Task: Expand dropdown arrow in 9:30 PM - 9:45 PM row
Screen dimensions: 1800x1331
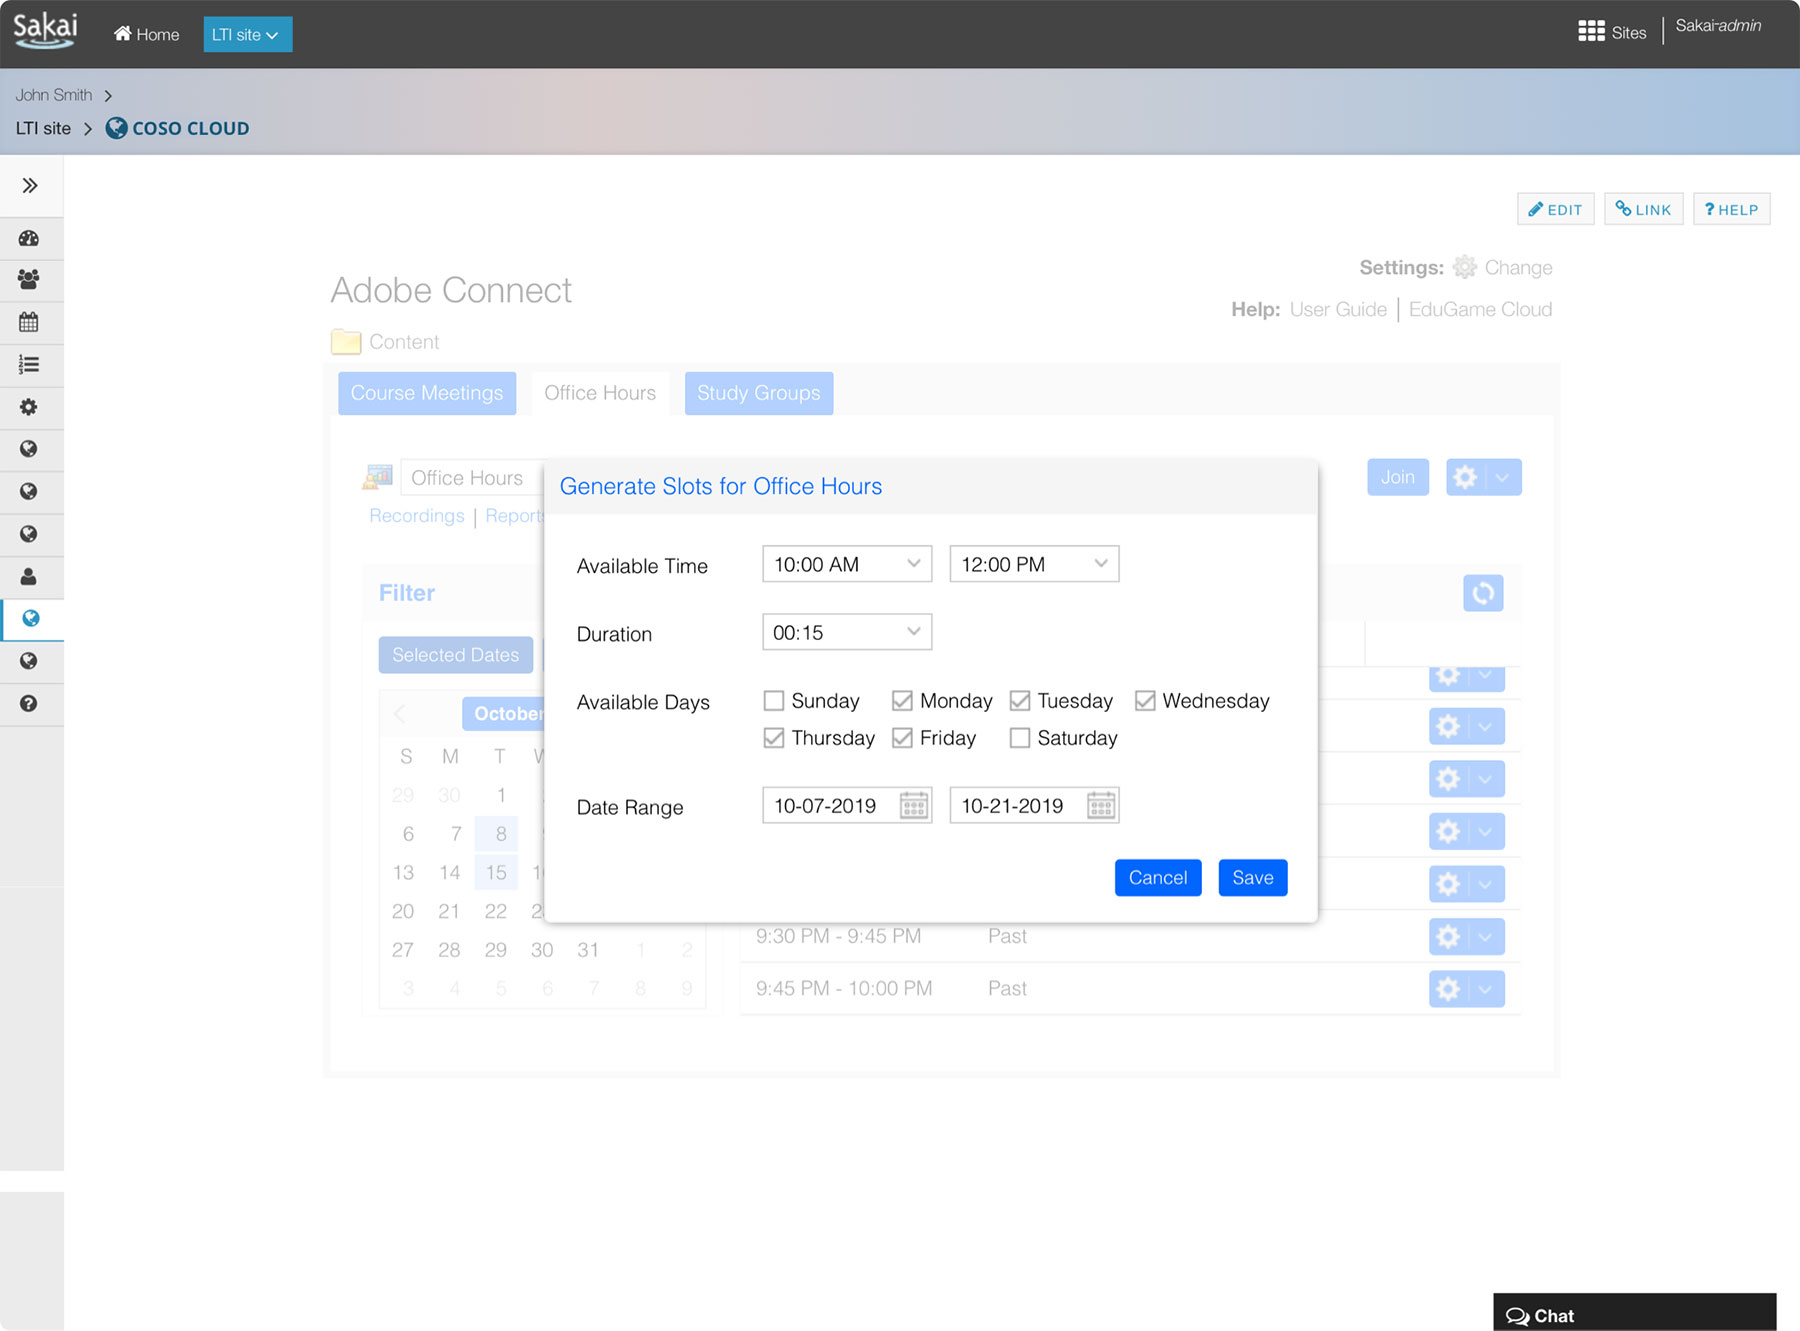Action: point(1486,937)
